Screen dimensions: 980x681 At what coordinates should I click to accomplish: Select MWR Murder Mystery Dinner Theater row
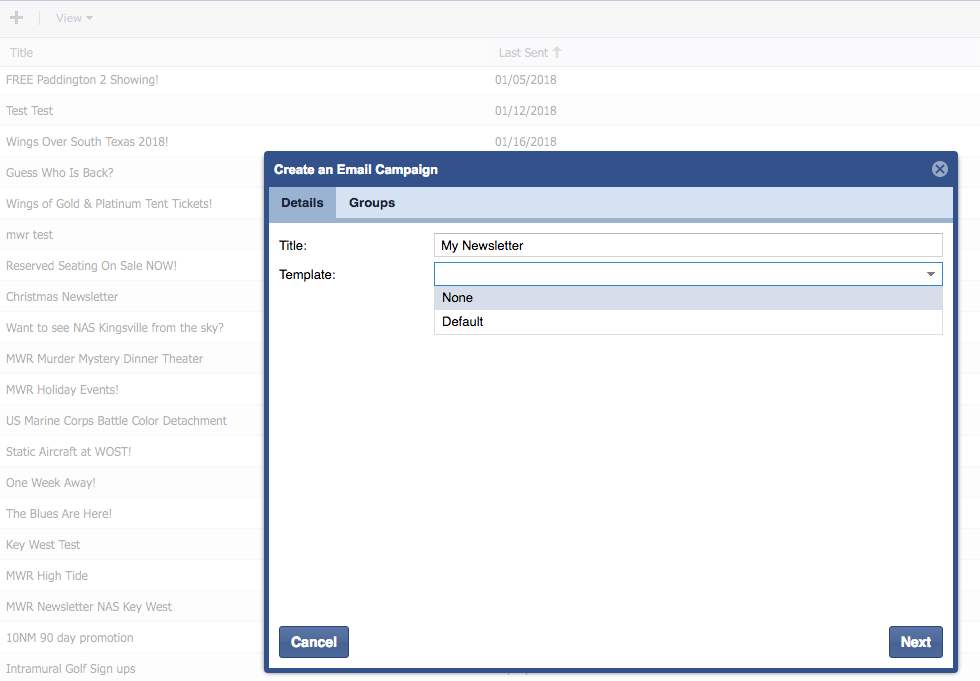pyautogui.click(x=104, y=359)
